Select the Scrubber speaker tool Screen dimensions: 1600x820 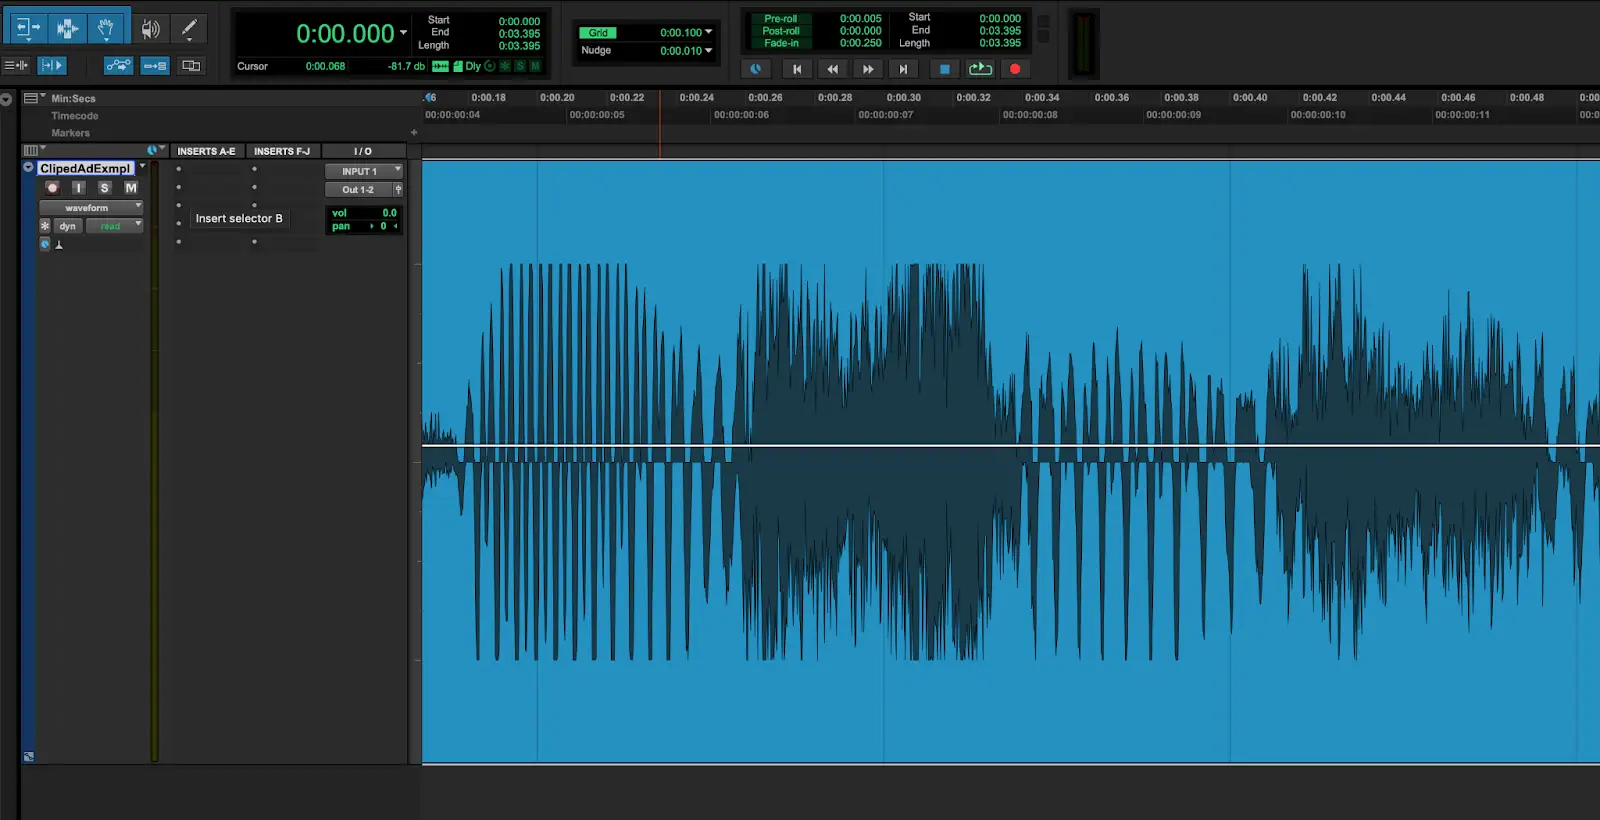click(x=150, y=29)
